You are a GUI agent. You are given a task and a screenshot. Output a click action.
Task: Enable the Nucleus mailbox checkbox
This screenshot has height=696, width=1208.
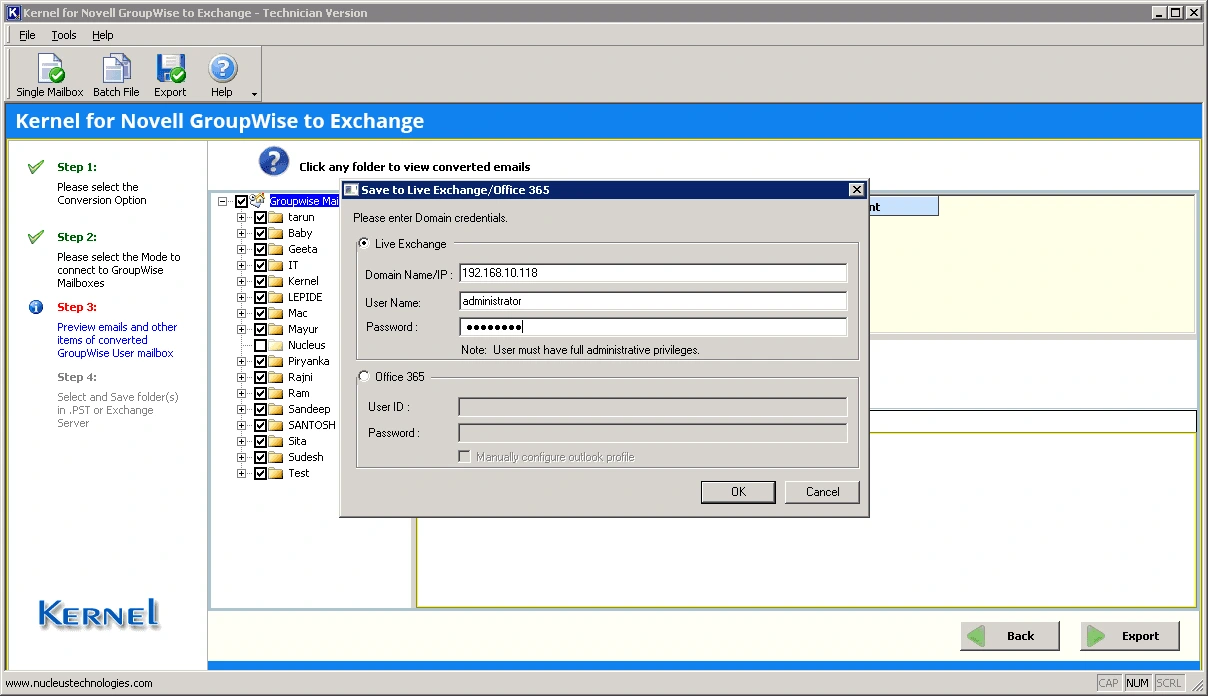point(261,345)
